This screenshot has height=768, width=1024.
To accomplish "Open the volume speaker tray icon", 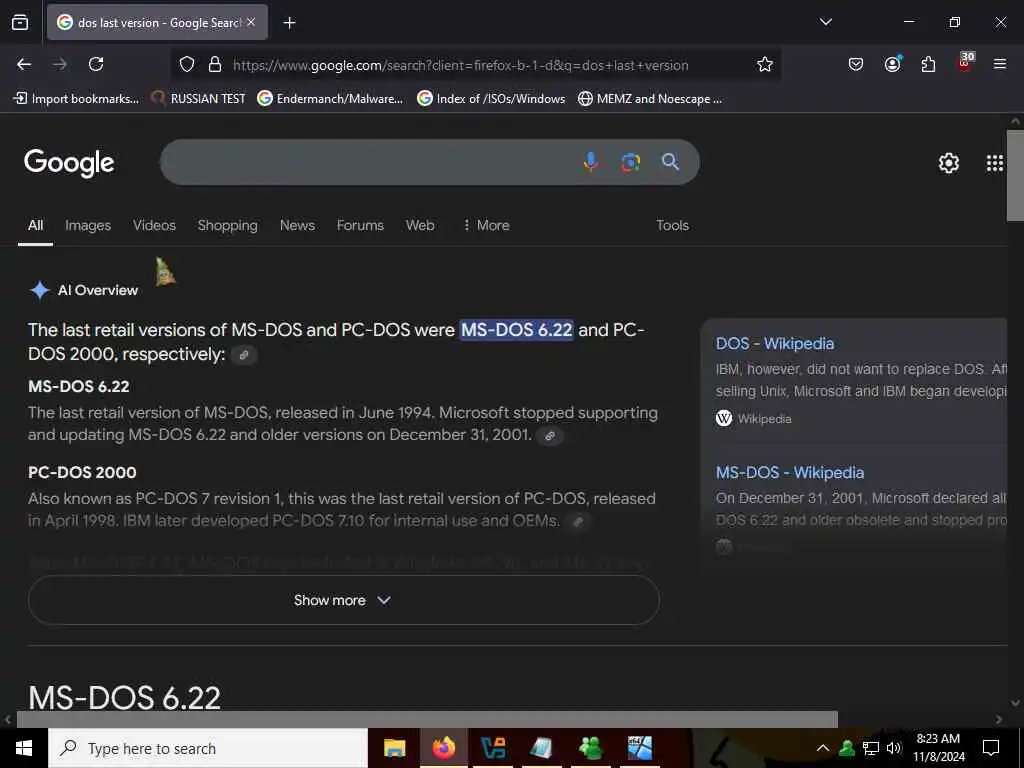I will click(x=894, y=748).
